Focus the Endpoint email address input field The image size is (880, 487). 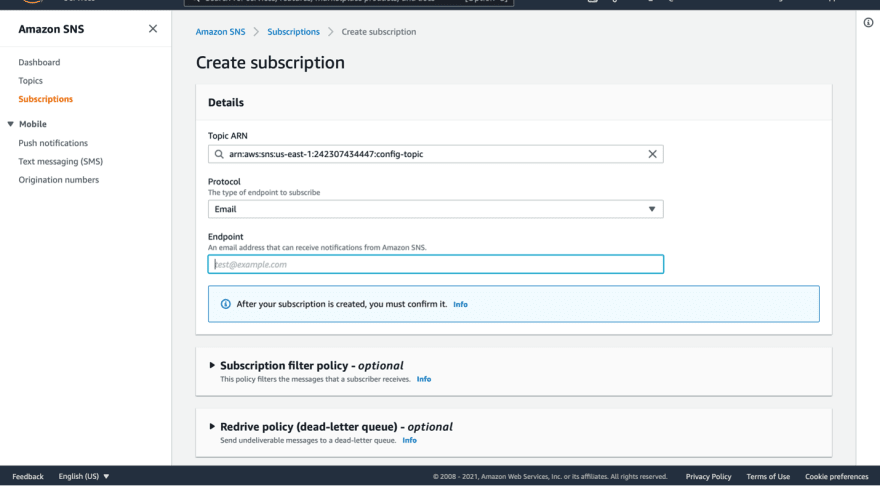point(436,264)
